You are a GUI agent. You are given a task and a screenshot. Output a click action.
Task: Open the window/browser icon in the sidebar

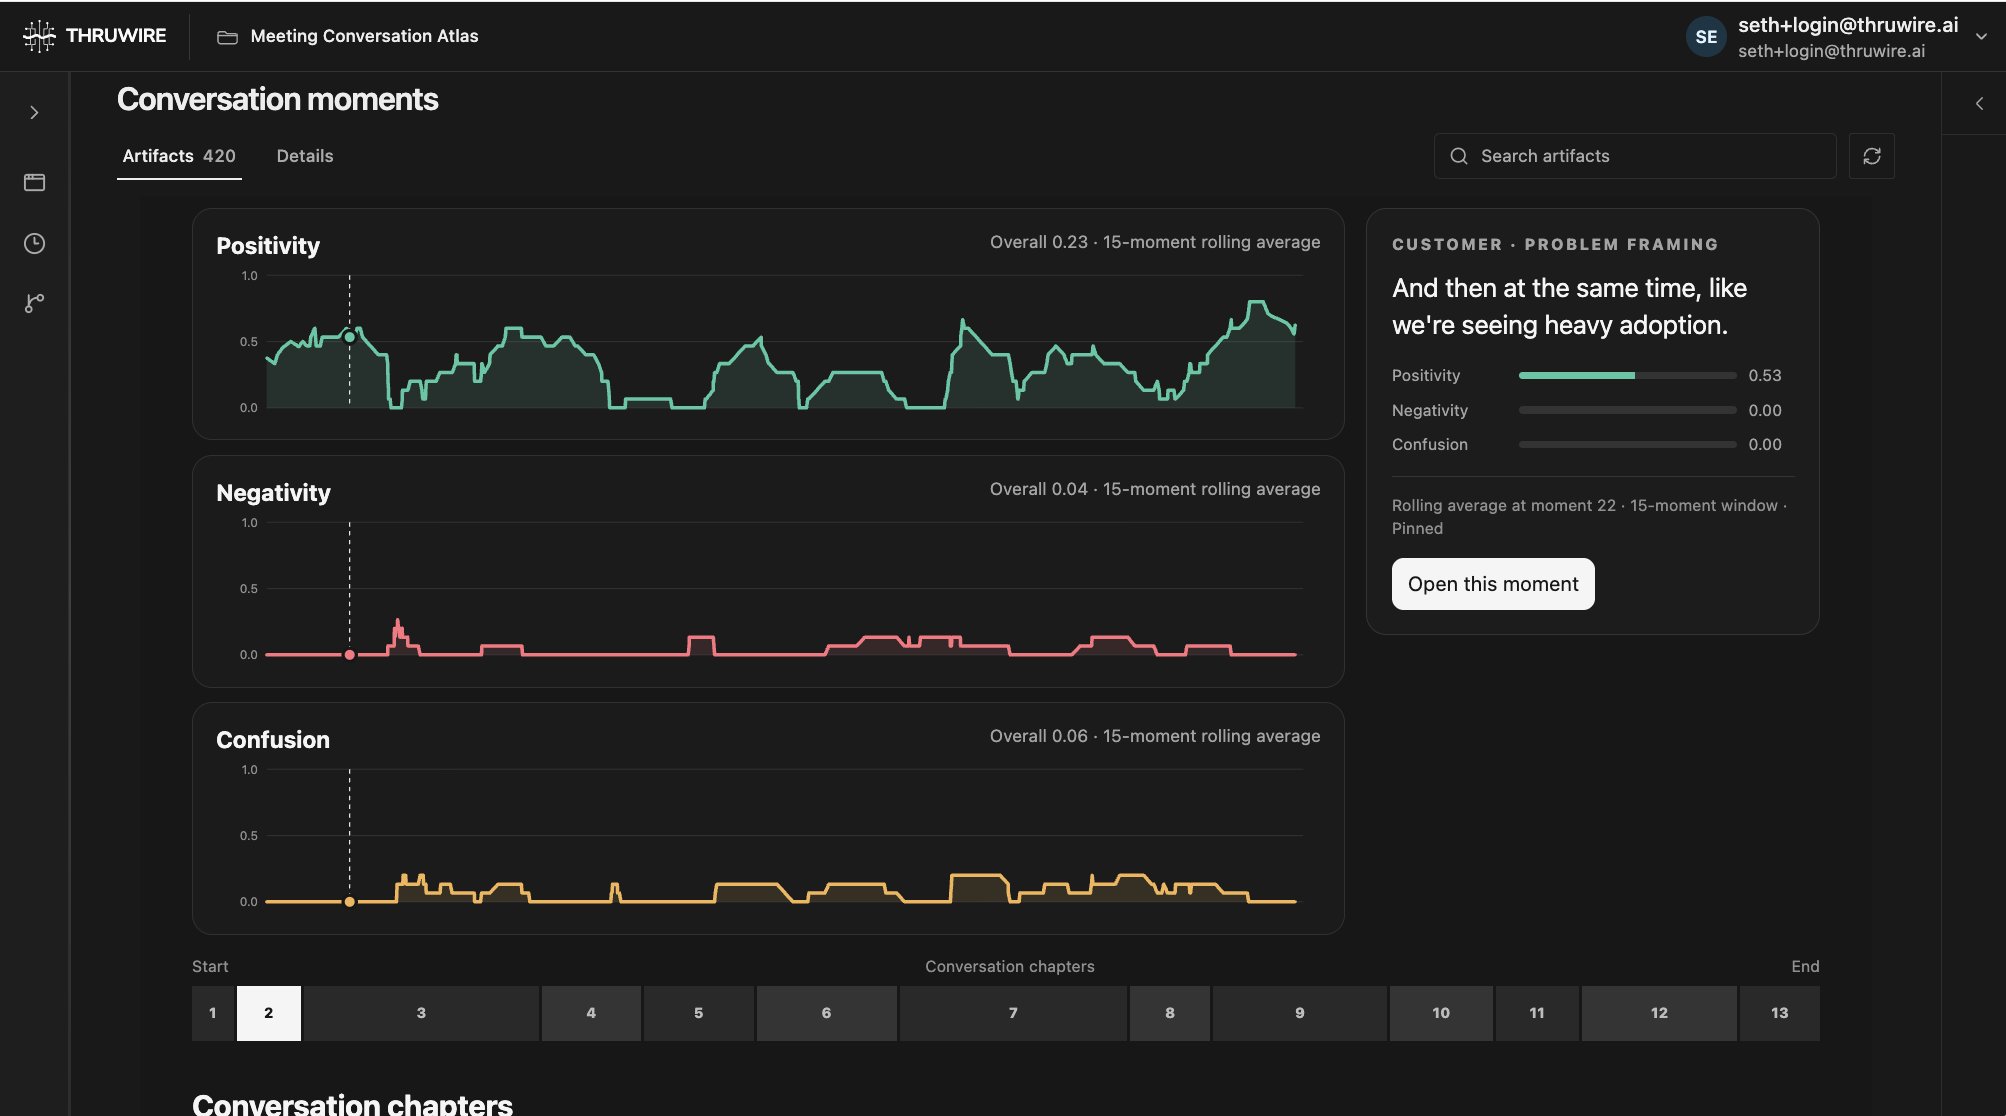34,182
